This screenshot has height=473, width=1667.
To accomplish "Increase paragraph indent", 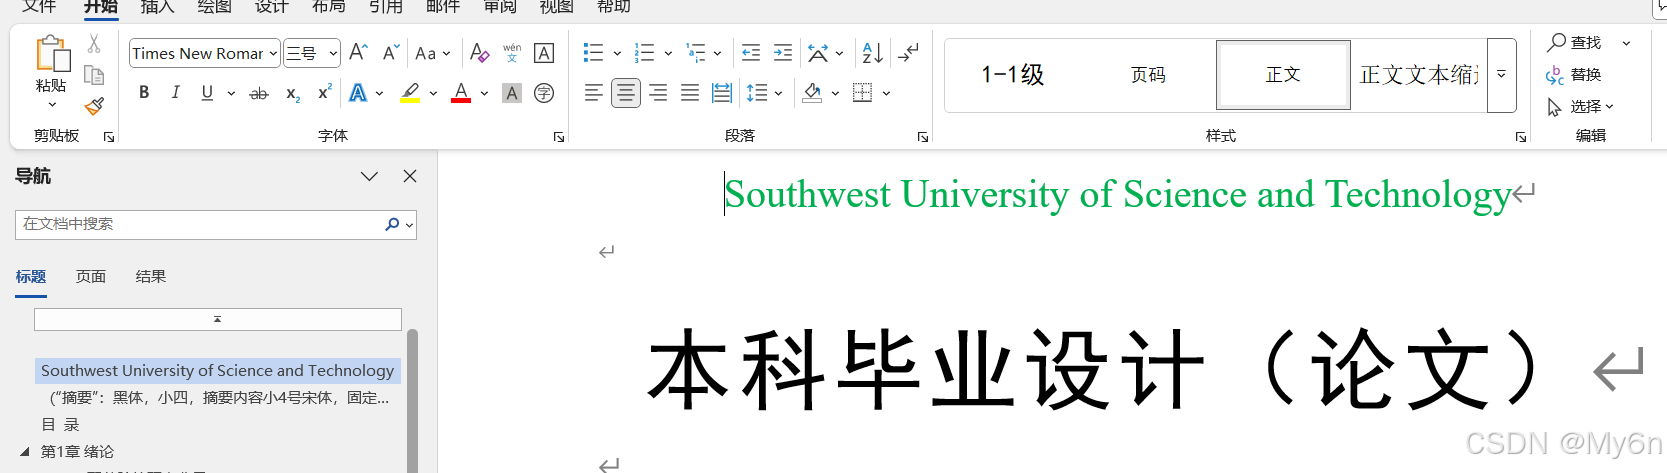I will [783, 52].
